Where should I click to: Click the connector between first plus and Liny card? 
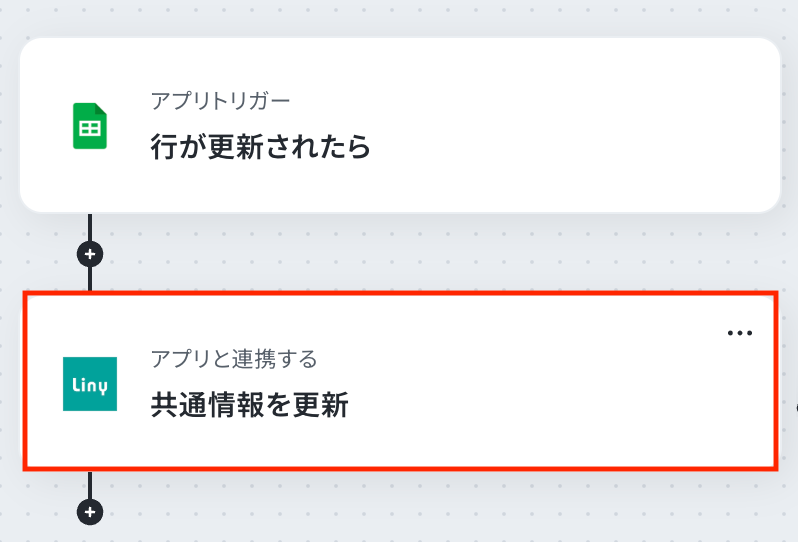click(x=90, y=279)
